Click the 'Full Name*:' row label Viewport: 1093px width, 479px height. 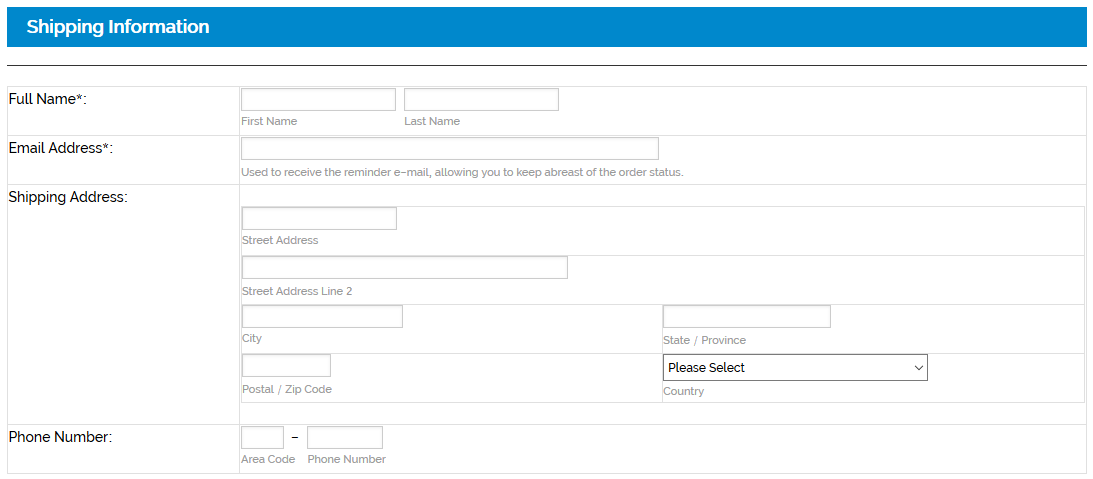coord(48,99)
